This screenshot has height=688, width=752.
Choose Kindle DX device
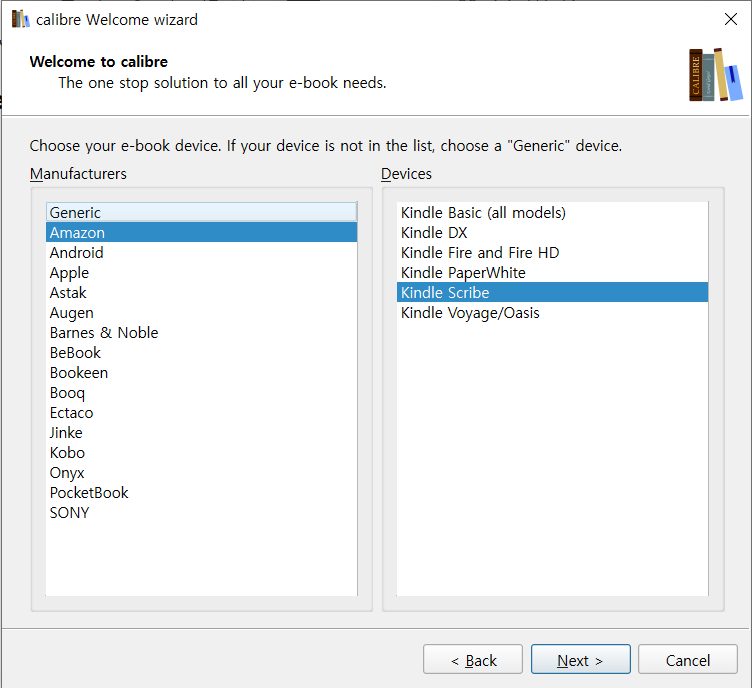point(552,232)
